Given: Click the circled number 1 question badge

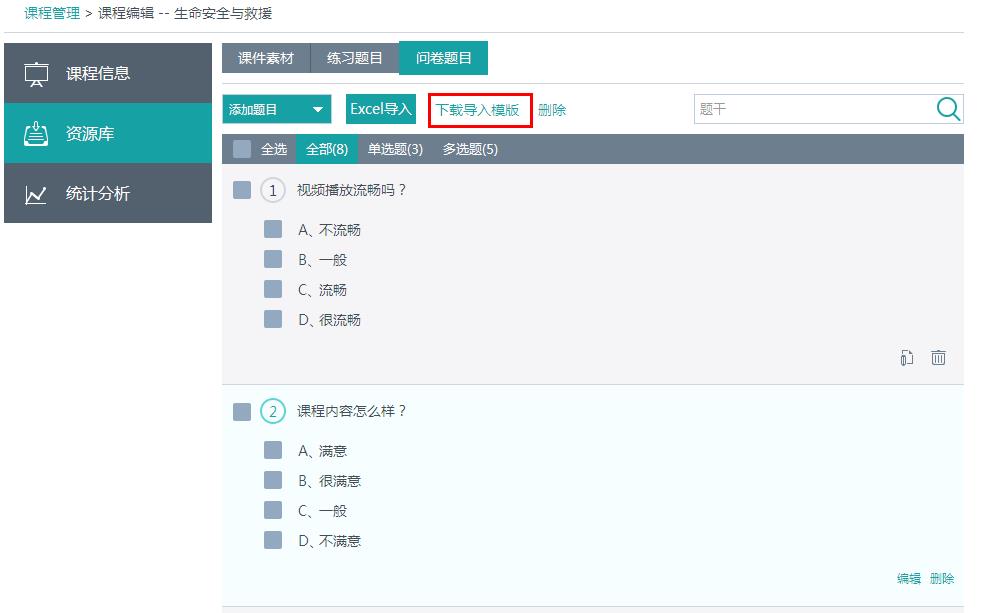Looking at the screenshot, I should pyautogui.click(x=272, y=190).
